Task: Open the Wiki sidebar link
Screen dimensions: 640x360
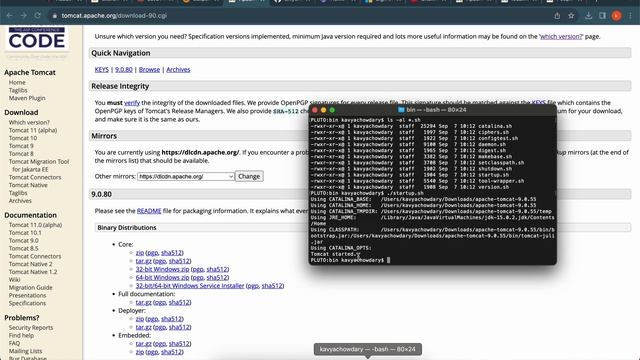Action: click(x=14, y=280)
